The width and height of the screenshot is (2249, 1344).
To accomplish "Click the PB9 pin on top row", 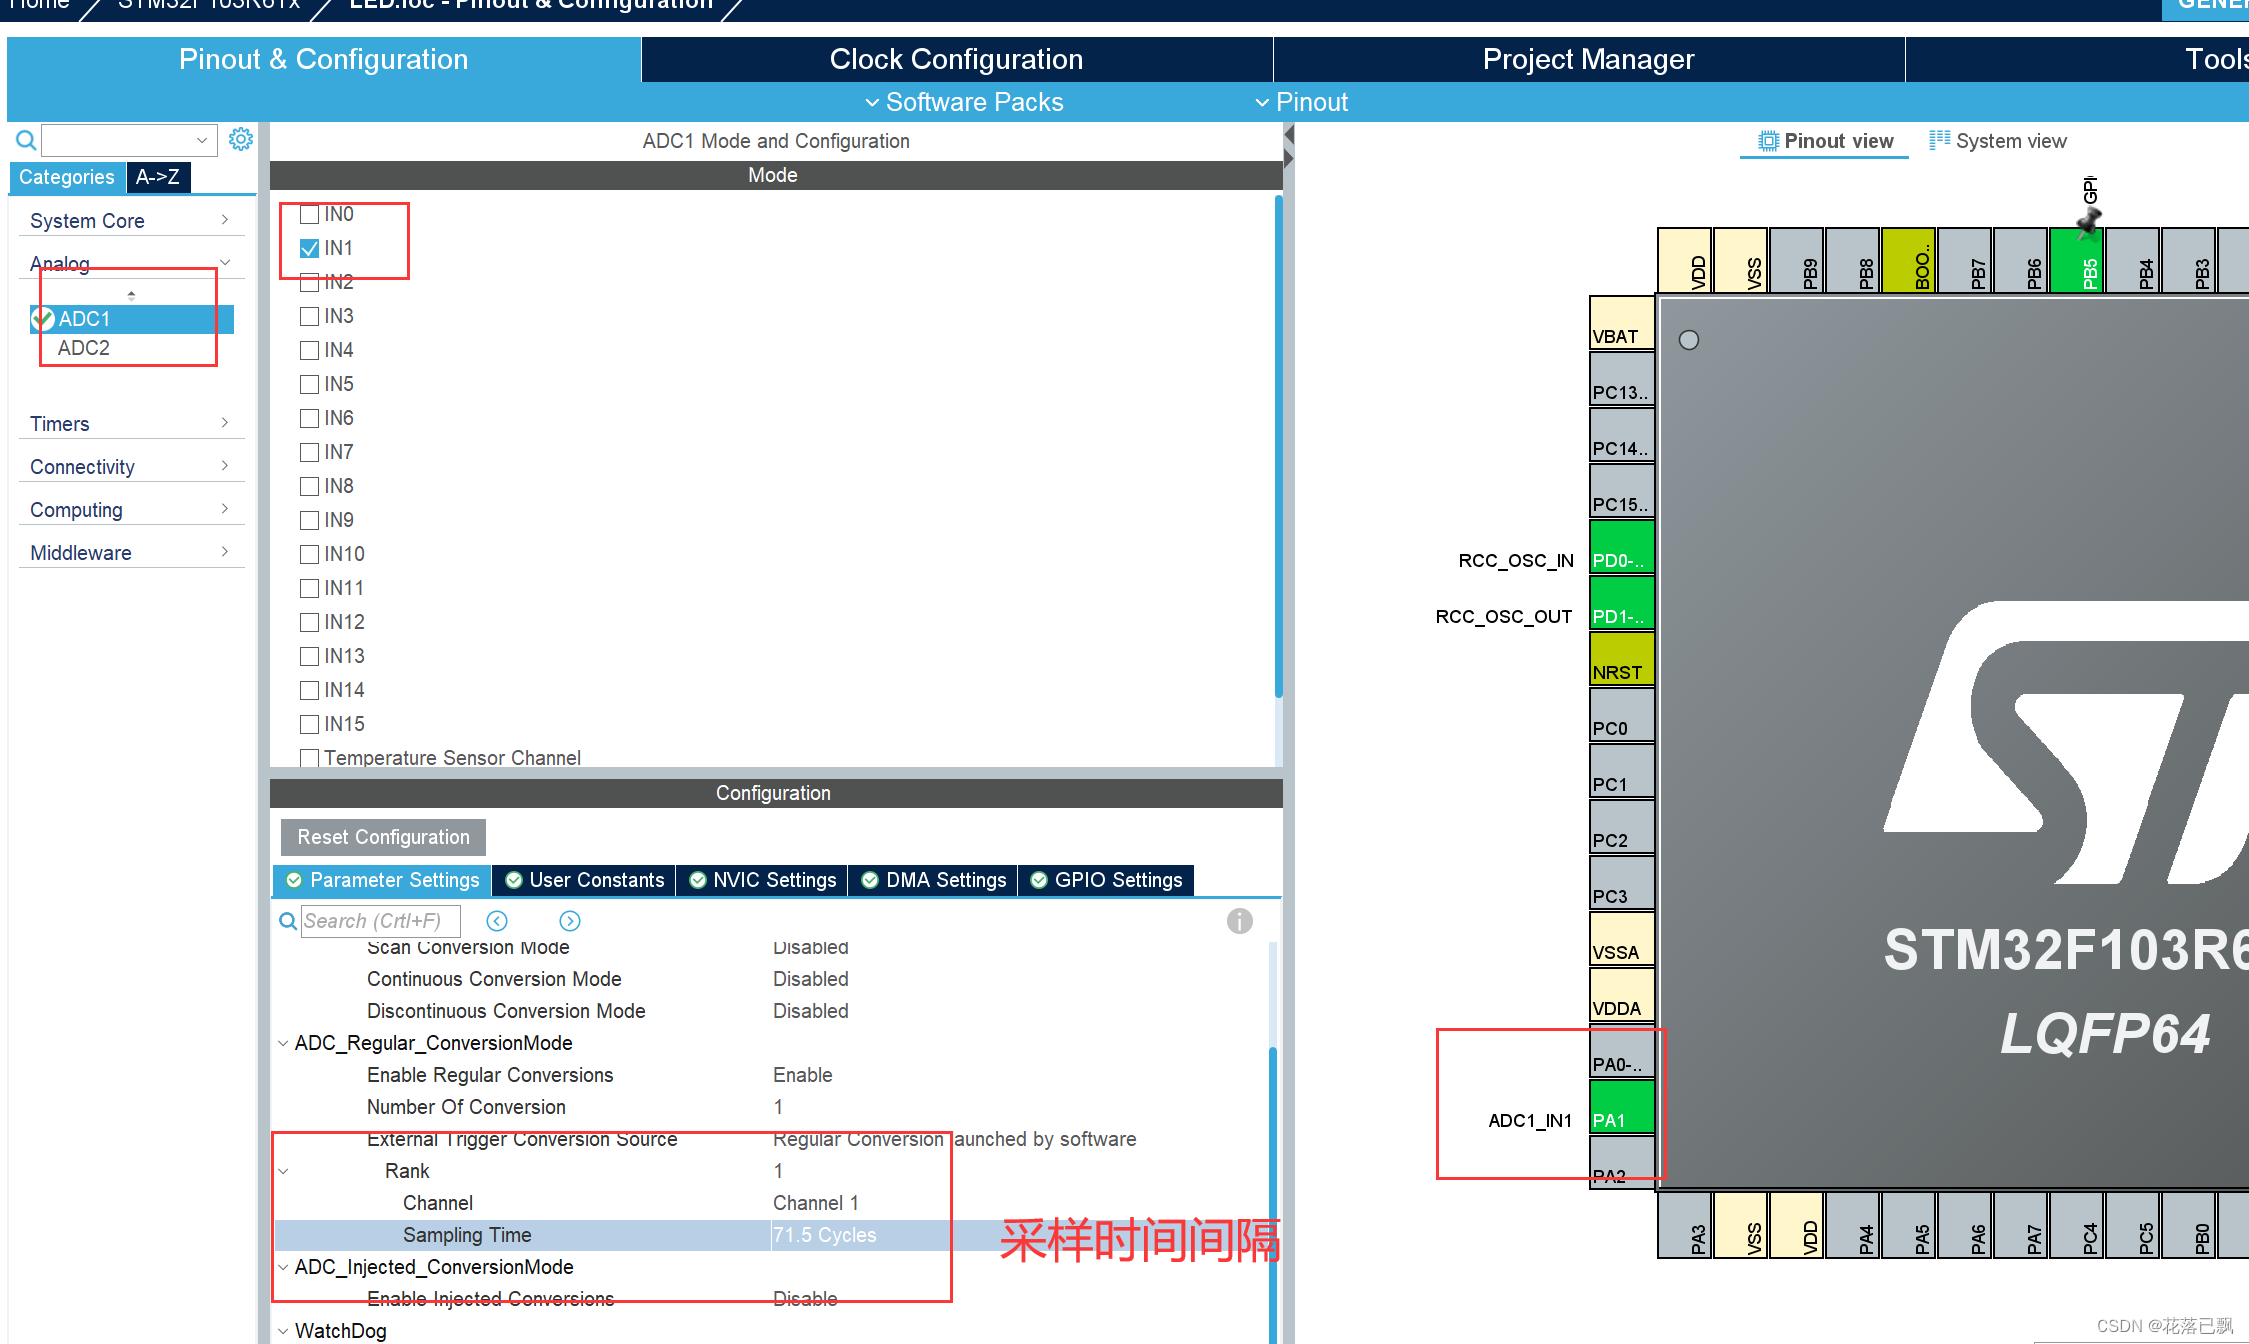I will [x=1797, y=260].
